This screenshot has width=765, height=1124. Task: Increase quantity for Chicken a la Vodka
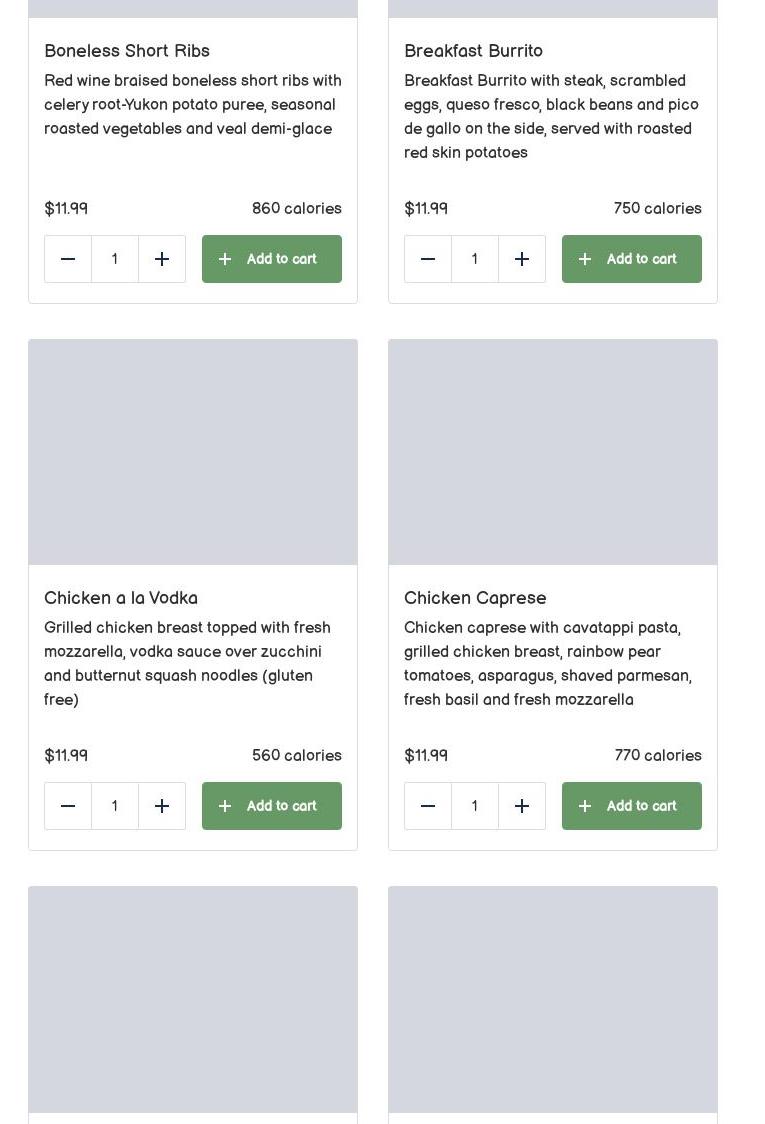pos(162,806)
